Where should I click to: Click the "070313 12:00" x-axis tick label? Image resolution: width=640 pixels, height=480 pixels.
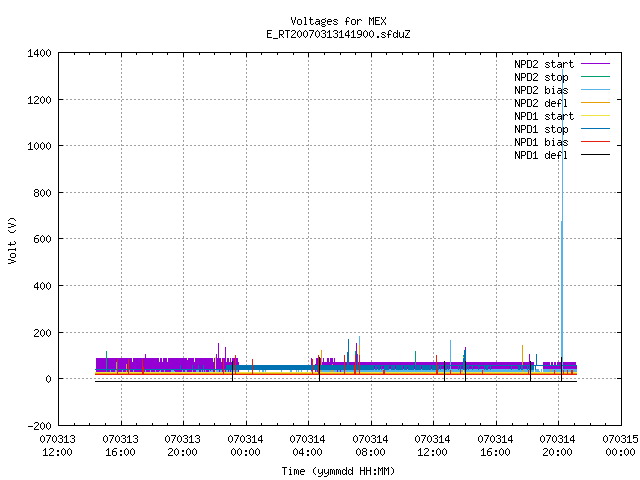click(x=58, y=446)
